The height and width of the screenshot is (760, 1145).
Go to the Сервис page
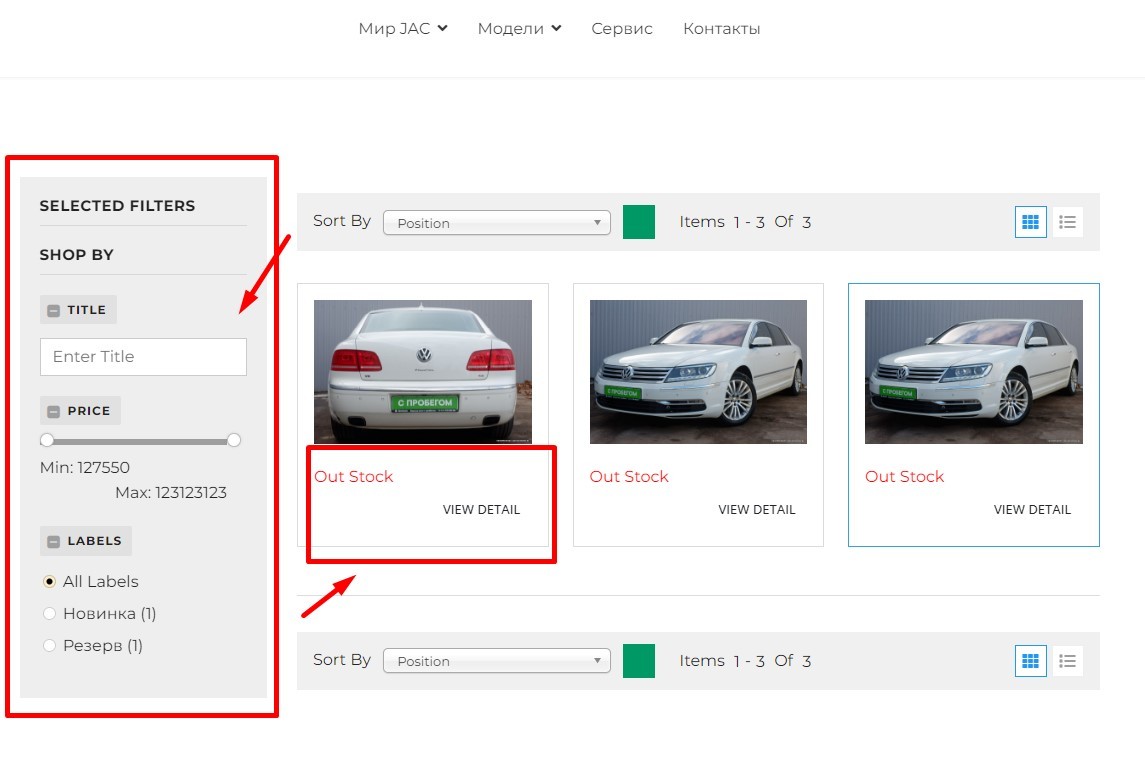pos(621,29)
